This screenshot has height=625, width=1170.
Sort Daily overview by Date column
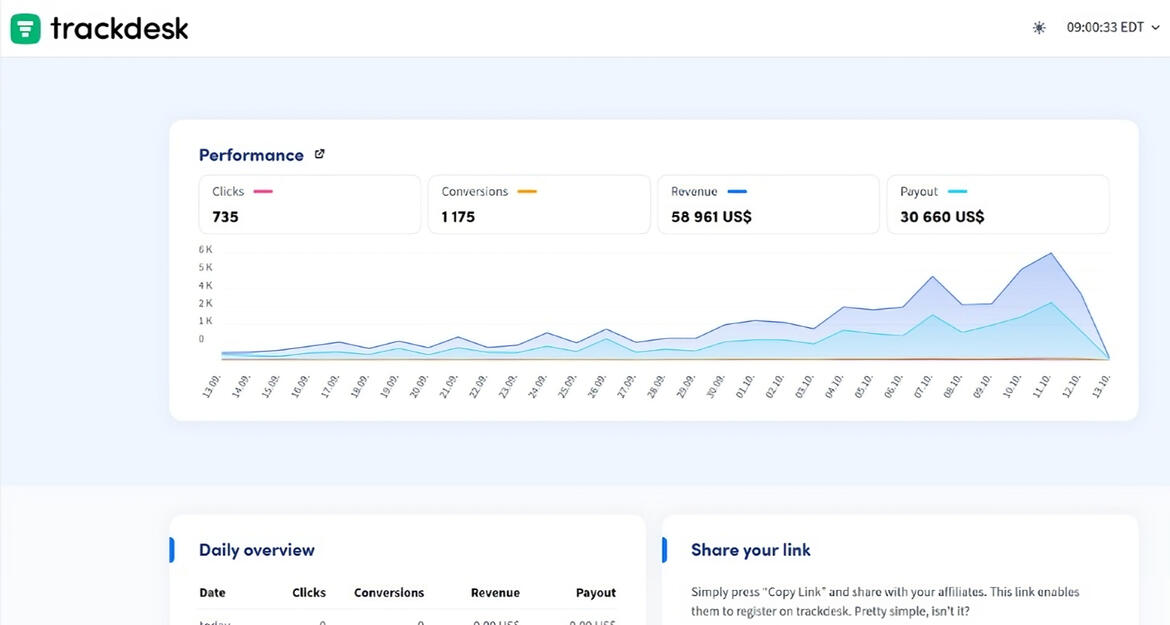coord(212,592)
